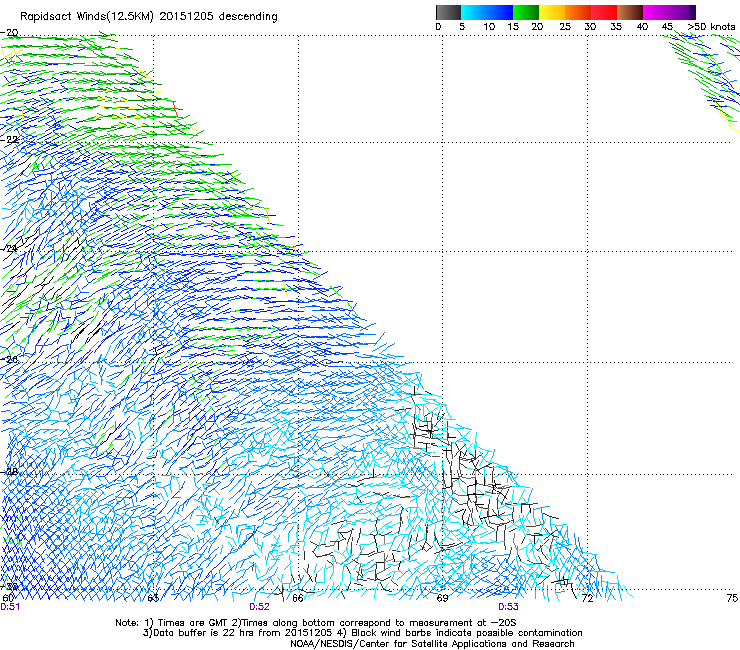The image size is (740, 650).
Task: Click the brown 35-40 knots legend segment
Action: 630,12
